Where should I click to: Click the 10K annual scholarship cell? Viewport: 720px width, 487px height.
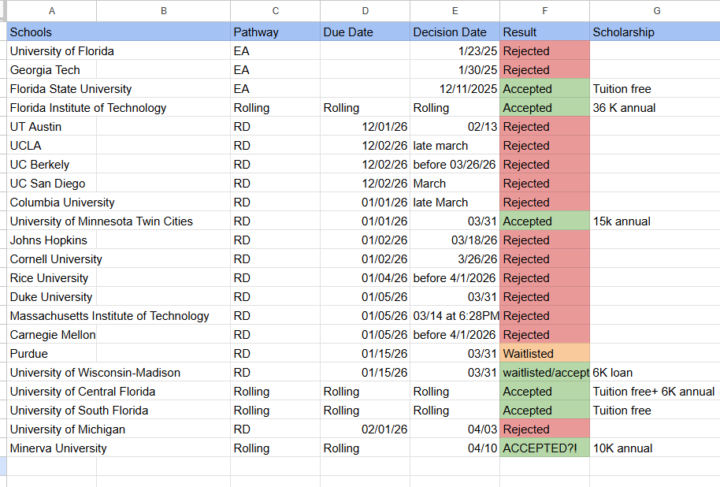[x=655, y=448]
